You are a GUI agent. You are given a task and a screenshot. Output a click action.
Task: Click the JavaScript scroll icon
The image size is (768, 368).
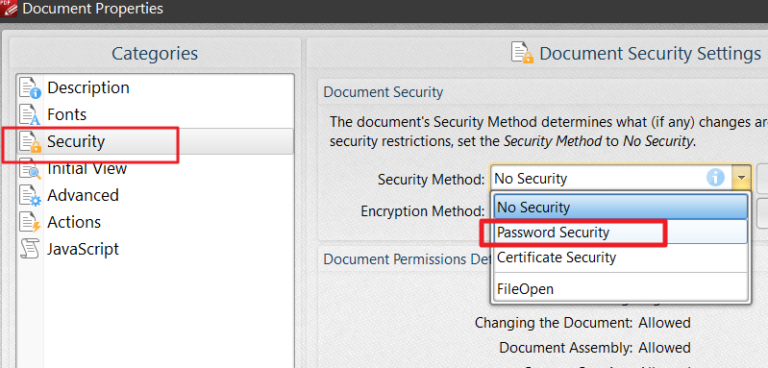[x=30, y=249]
